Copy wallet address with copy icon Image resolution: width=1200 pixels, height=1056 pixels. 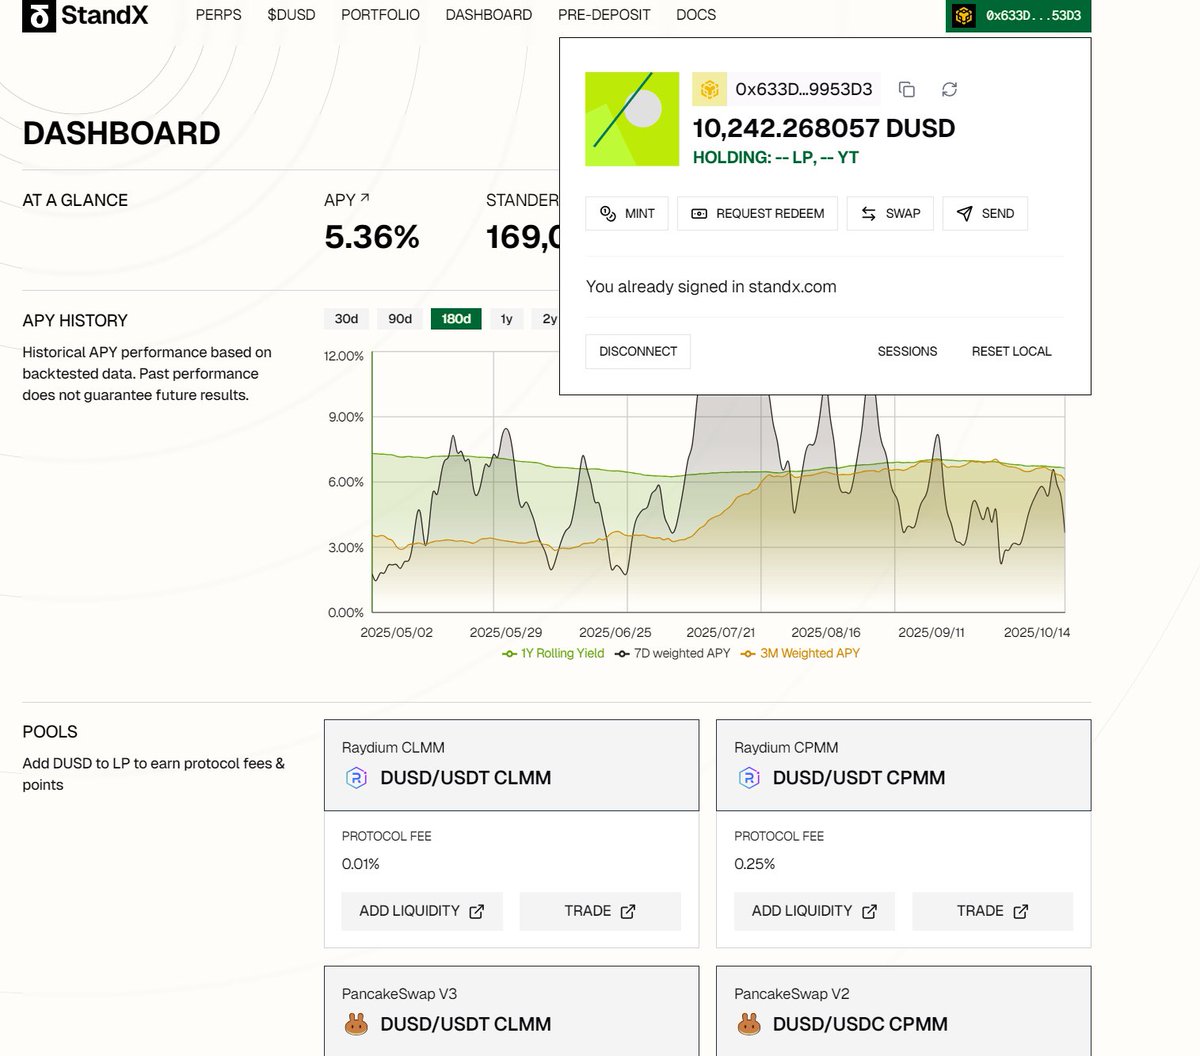907,89
